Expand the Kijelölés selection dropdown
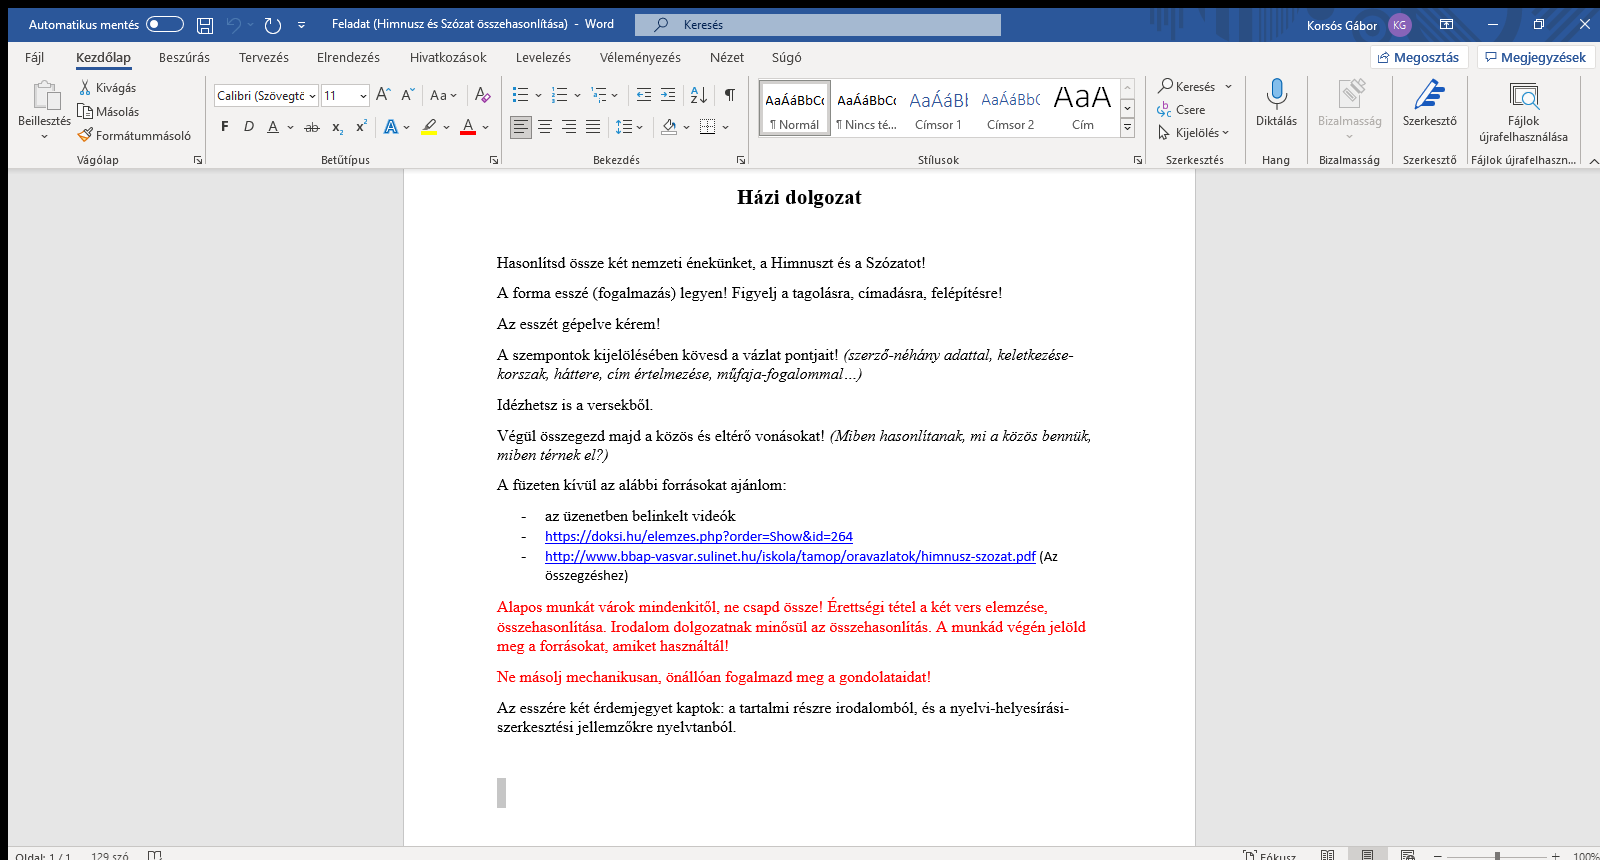This screenshot has height=860, width=1600. 1195,133
